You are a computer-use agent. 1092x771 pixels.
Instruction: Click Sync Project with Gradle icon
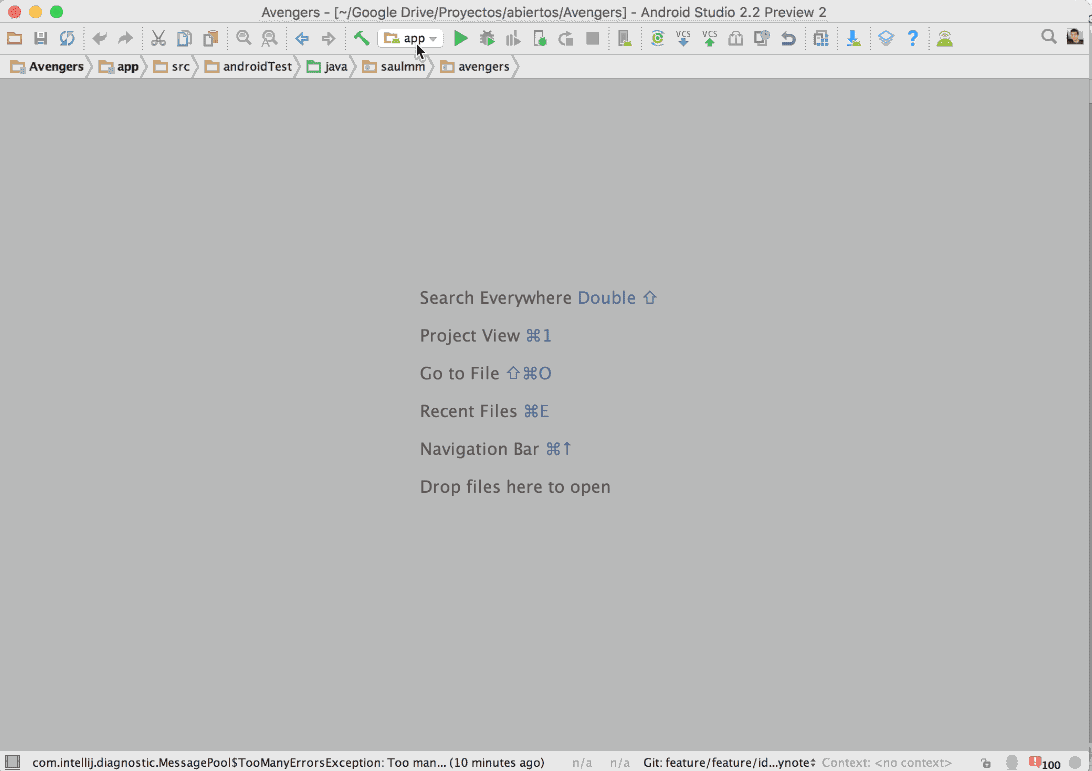coord(657,38)
